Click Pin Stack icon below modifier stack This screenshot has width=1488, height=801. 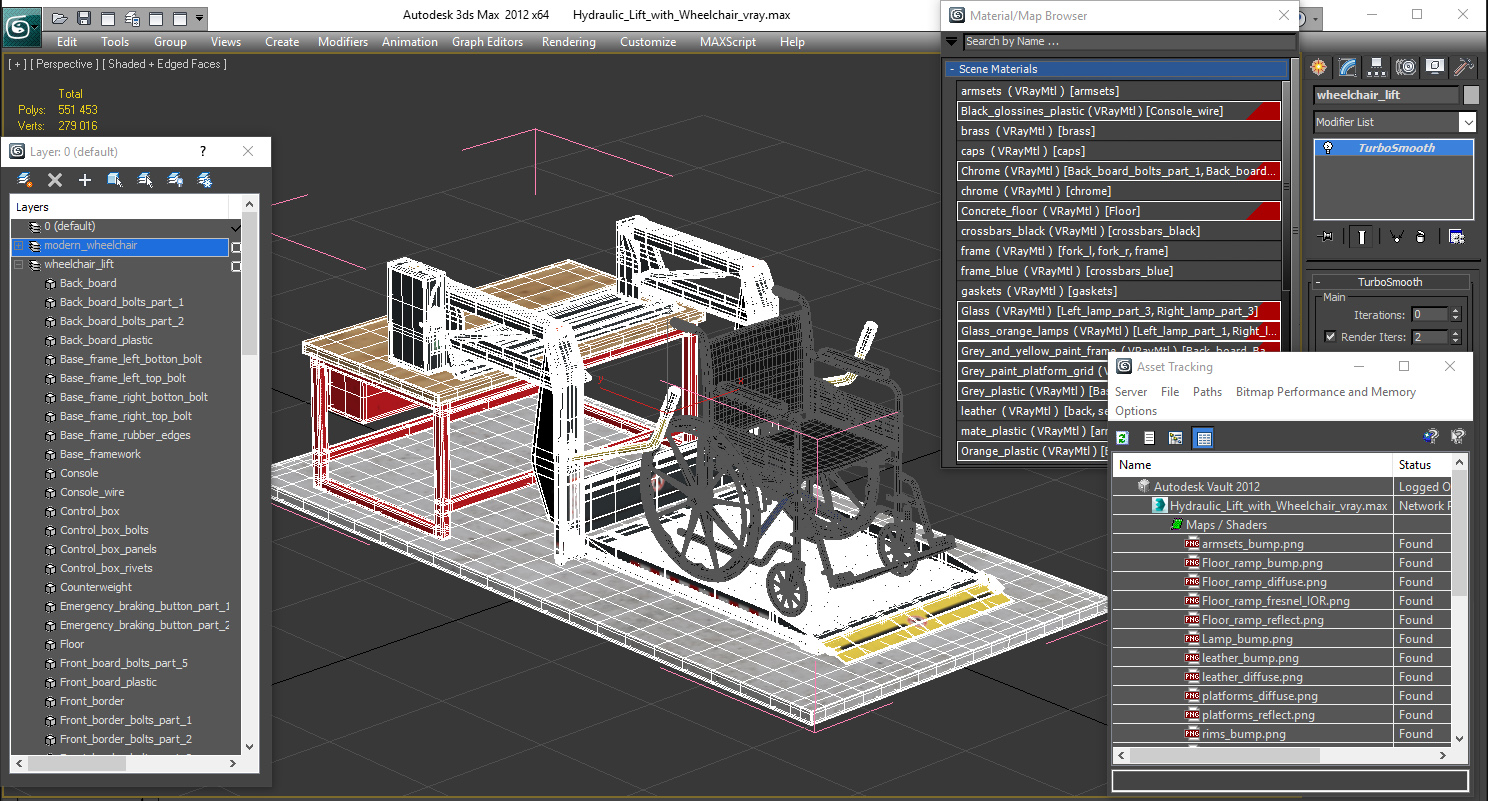click(x=1327, y=237)
